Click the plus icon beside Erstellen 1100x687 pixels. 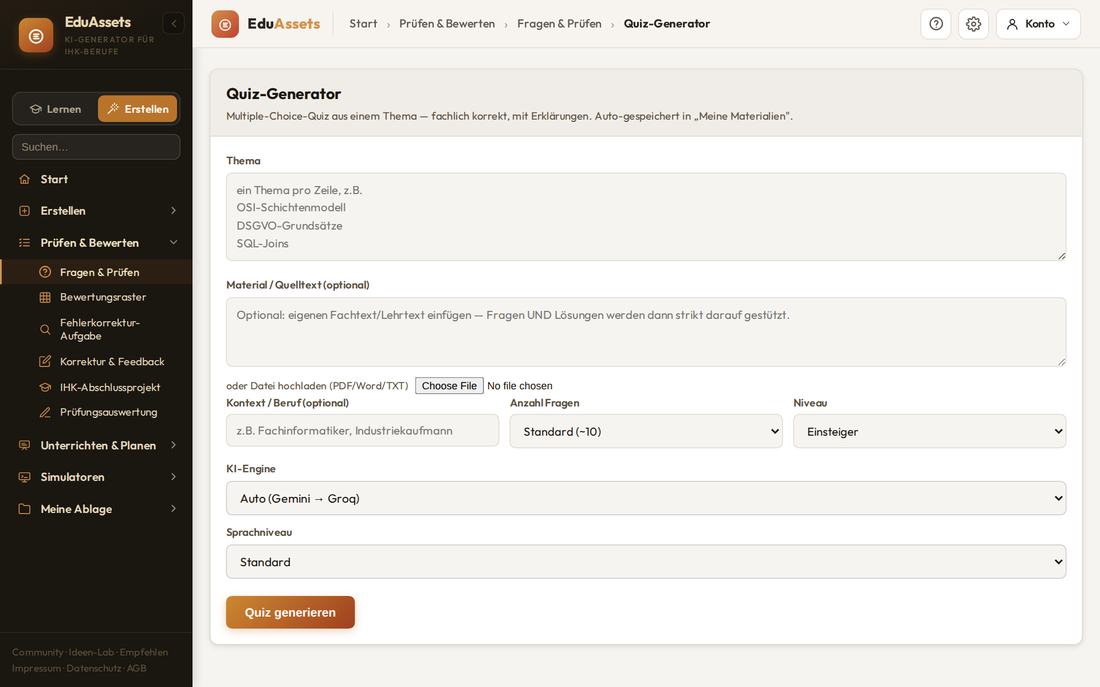(25, 211)
